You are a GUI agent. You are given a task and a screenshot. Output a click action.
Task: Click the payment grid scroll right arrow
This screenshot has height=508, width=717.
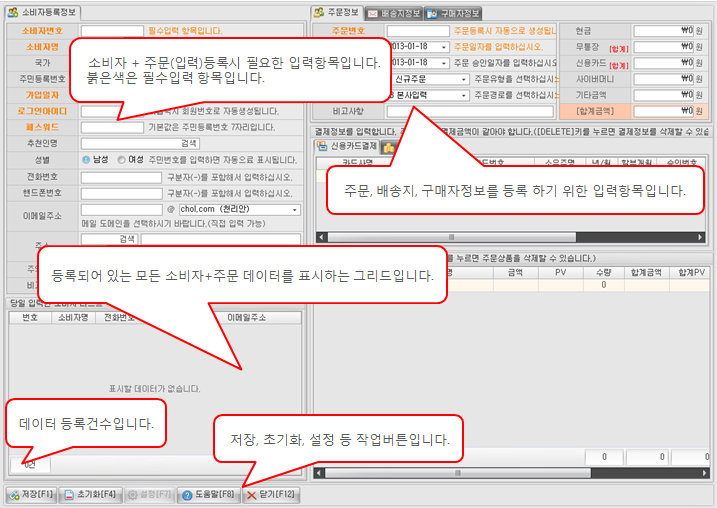pyautogui.click(x=700, y=237)
